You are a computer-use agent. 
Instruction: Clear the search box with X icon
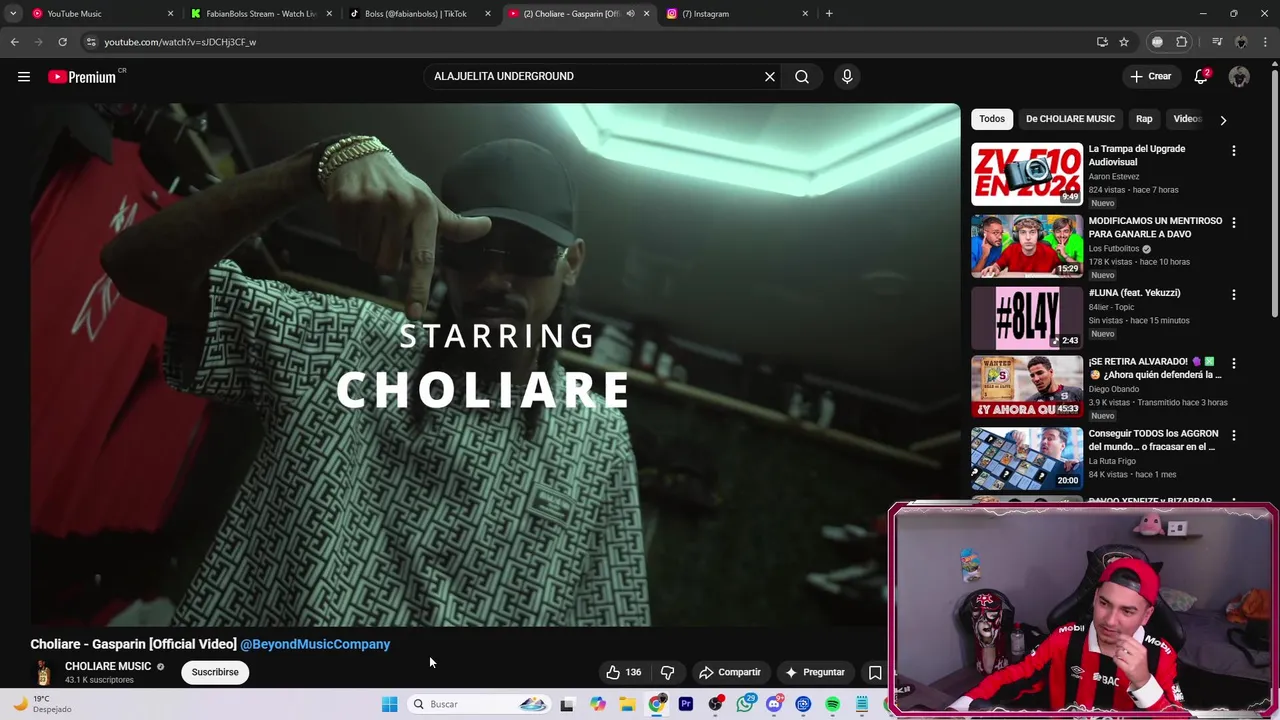pos(770,77)
